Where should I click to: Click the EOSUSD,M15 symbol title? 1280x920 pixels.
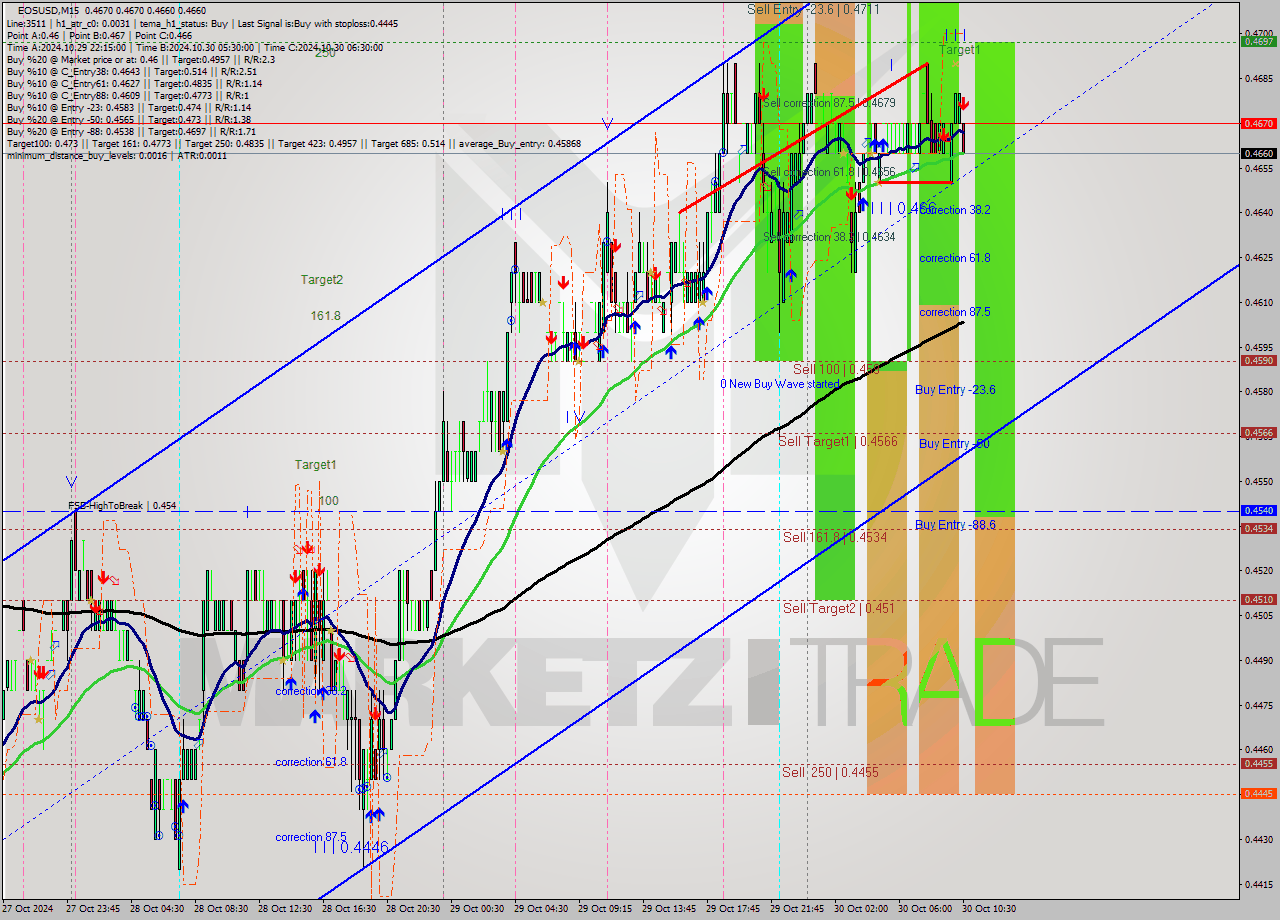(49, 10)
